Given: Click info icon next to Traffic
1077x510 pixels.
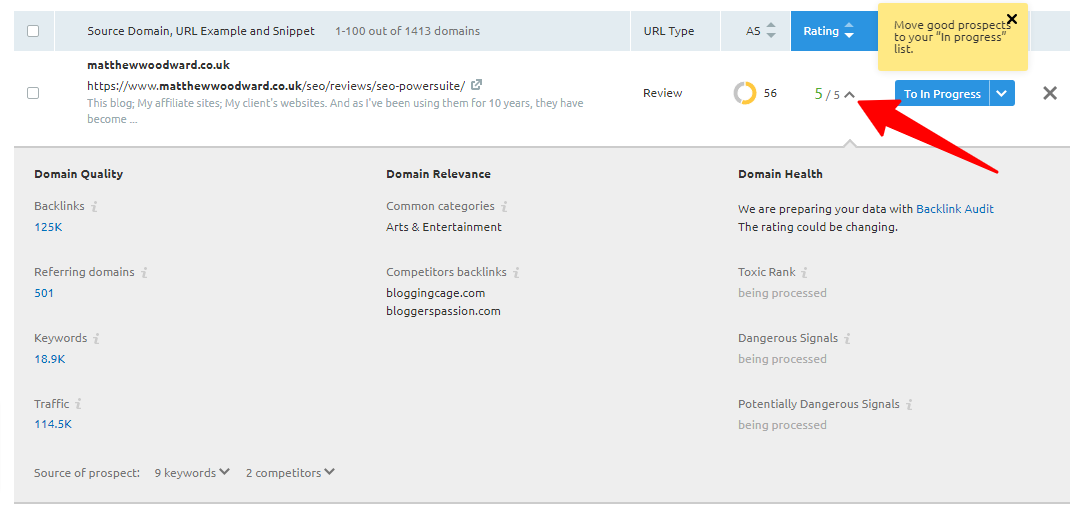Looking at the screenshot, I should point(79,405).
